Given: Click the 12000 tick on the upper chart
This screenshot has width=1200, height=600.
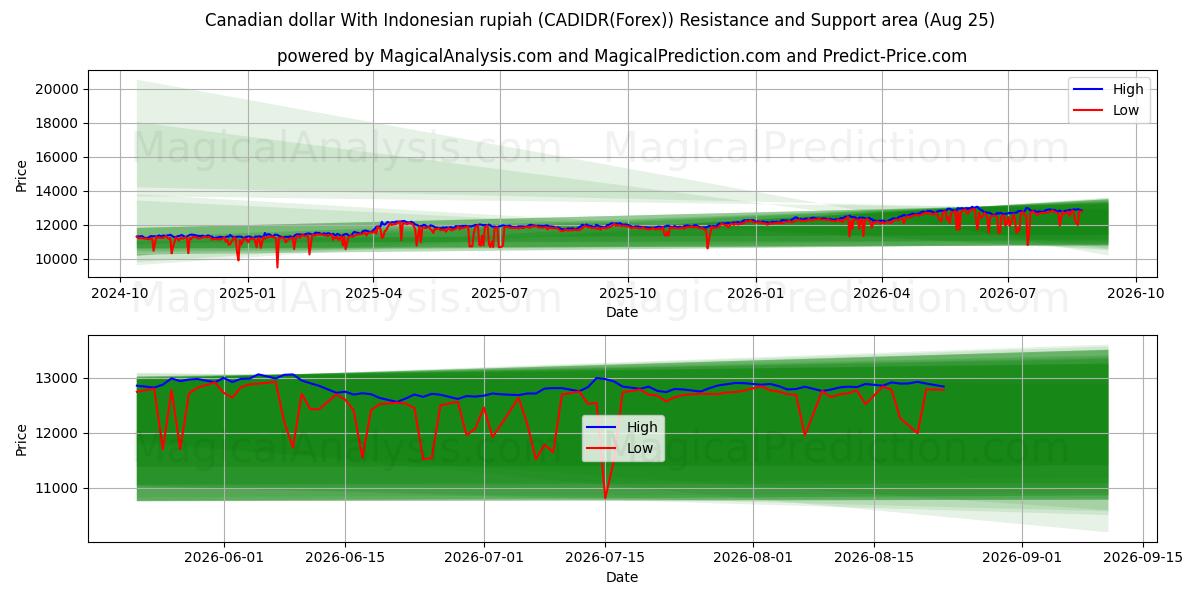Looking at the screenshot, I should [x=59, y=225].
